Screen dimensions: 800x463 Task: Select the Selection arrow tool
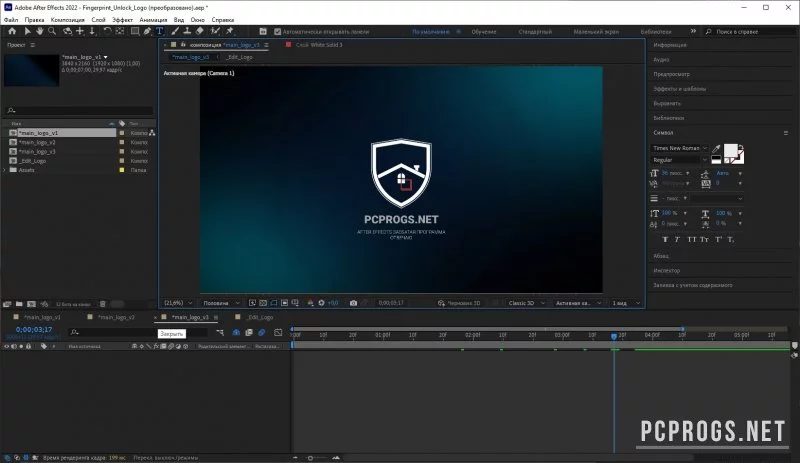point(27,31)
